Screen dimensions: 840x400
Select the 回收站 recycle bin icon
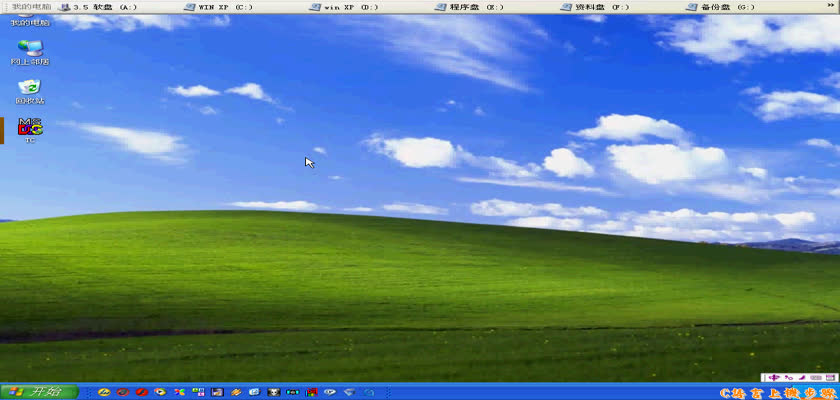pos(29,91)
